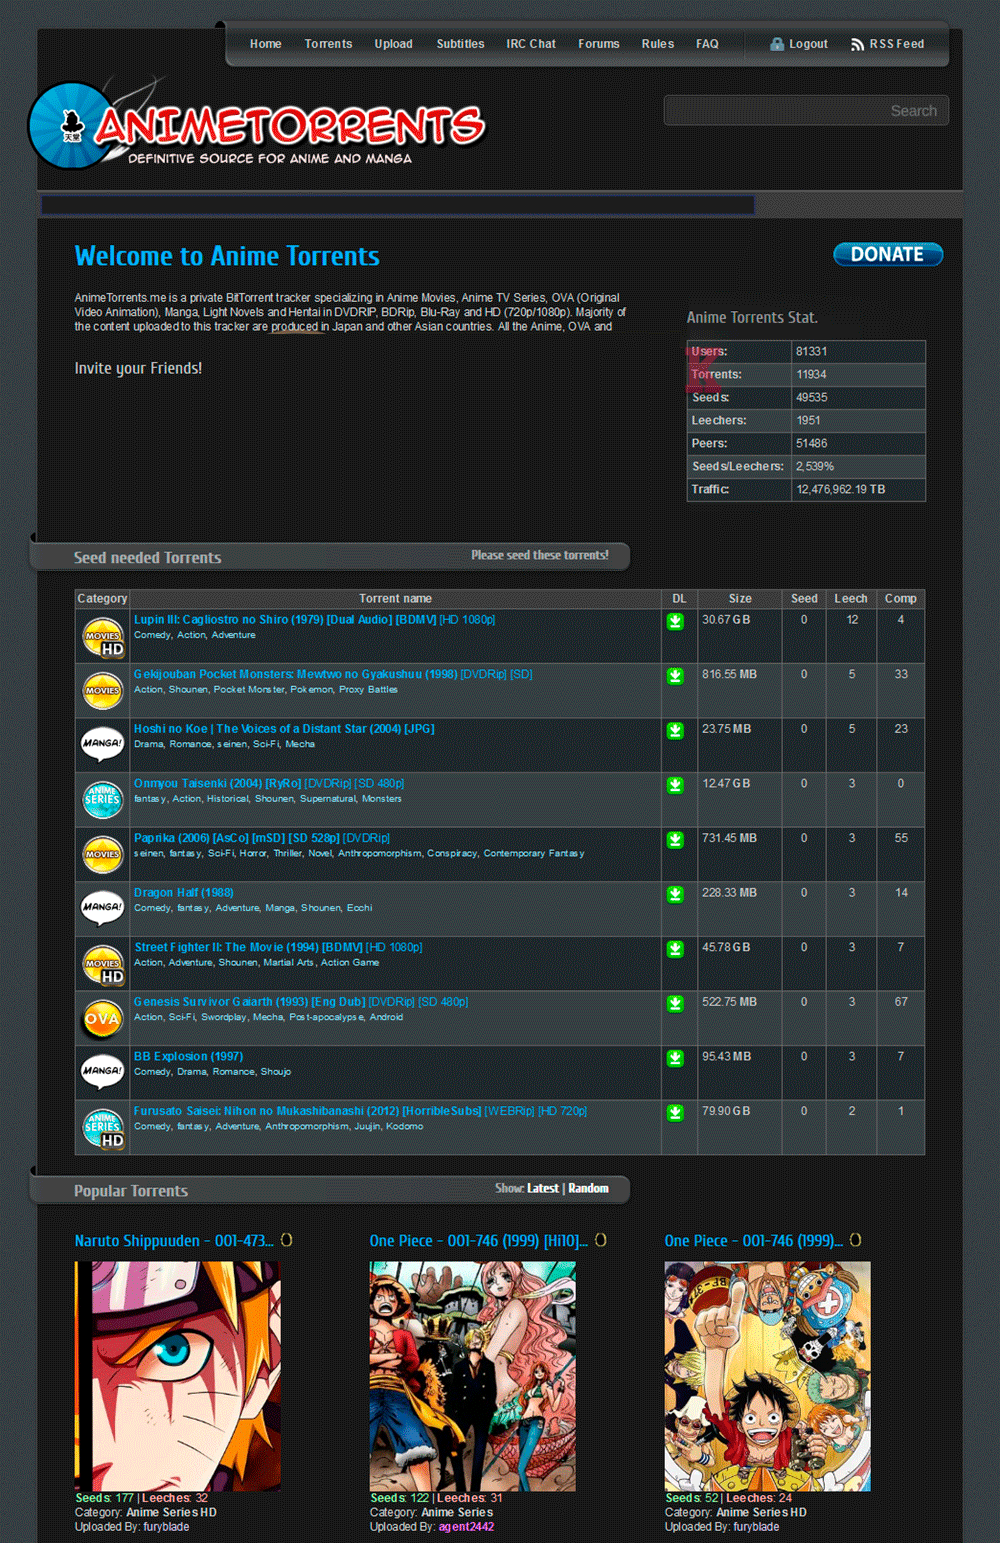Show Latest popular torrents
The image size is (1000, 1543).
point(543,1188)
